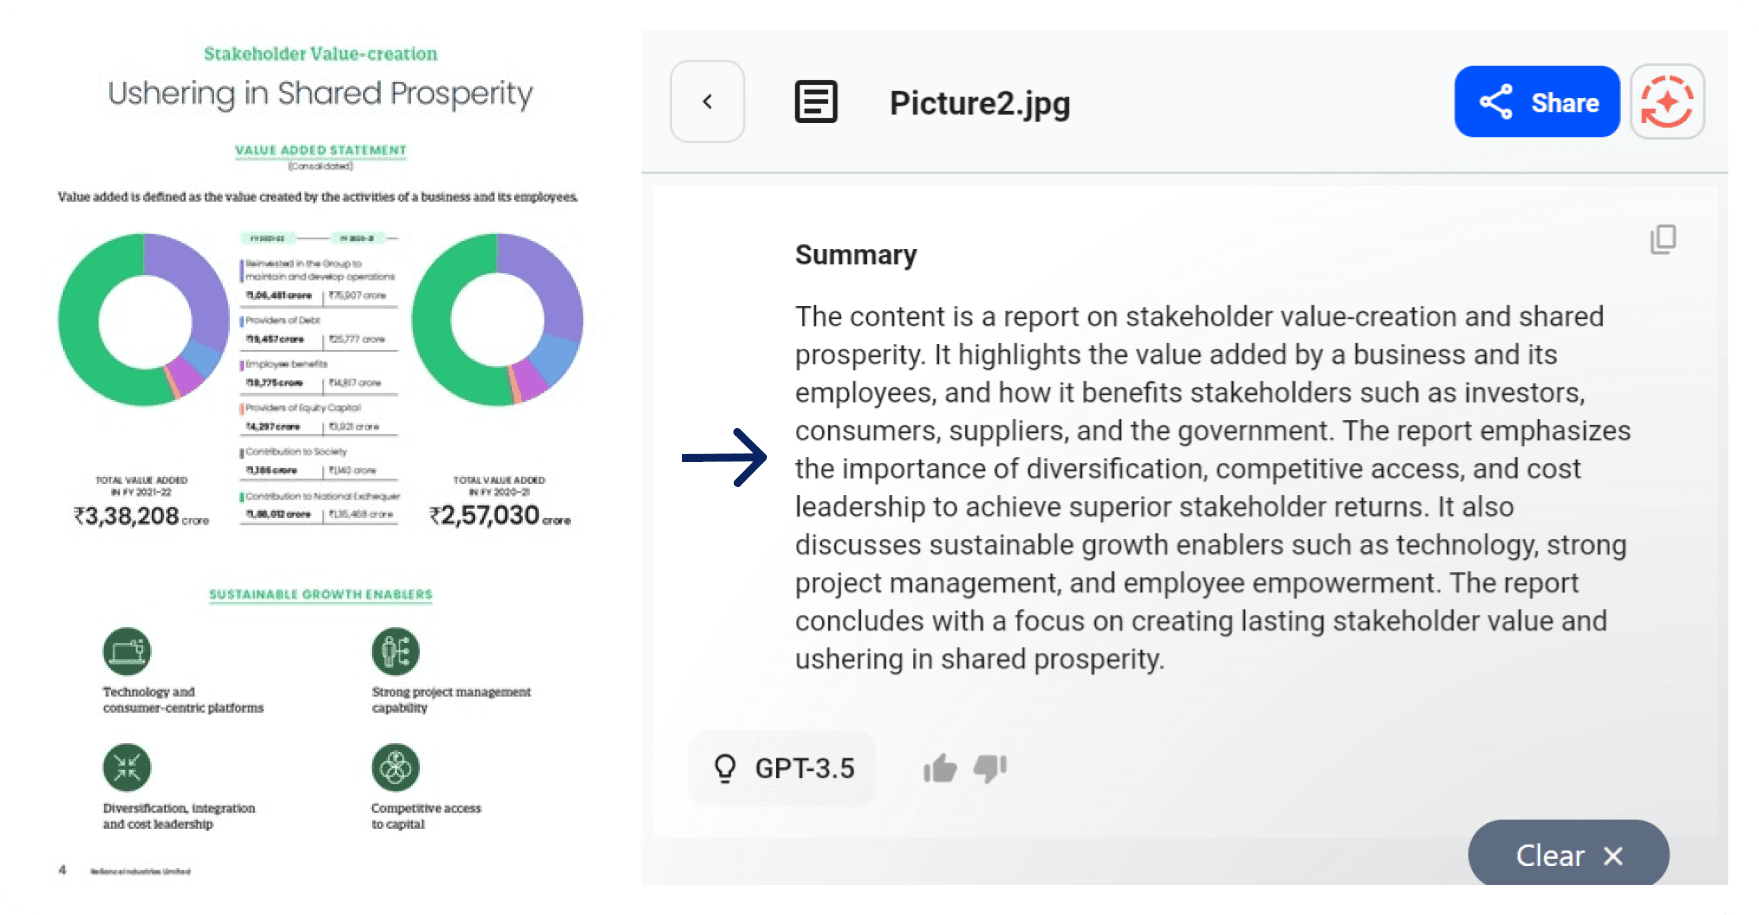Click the Competitive access to capital icon
1759x915 pixels.
click(396, 768)
